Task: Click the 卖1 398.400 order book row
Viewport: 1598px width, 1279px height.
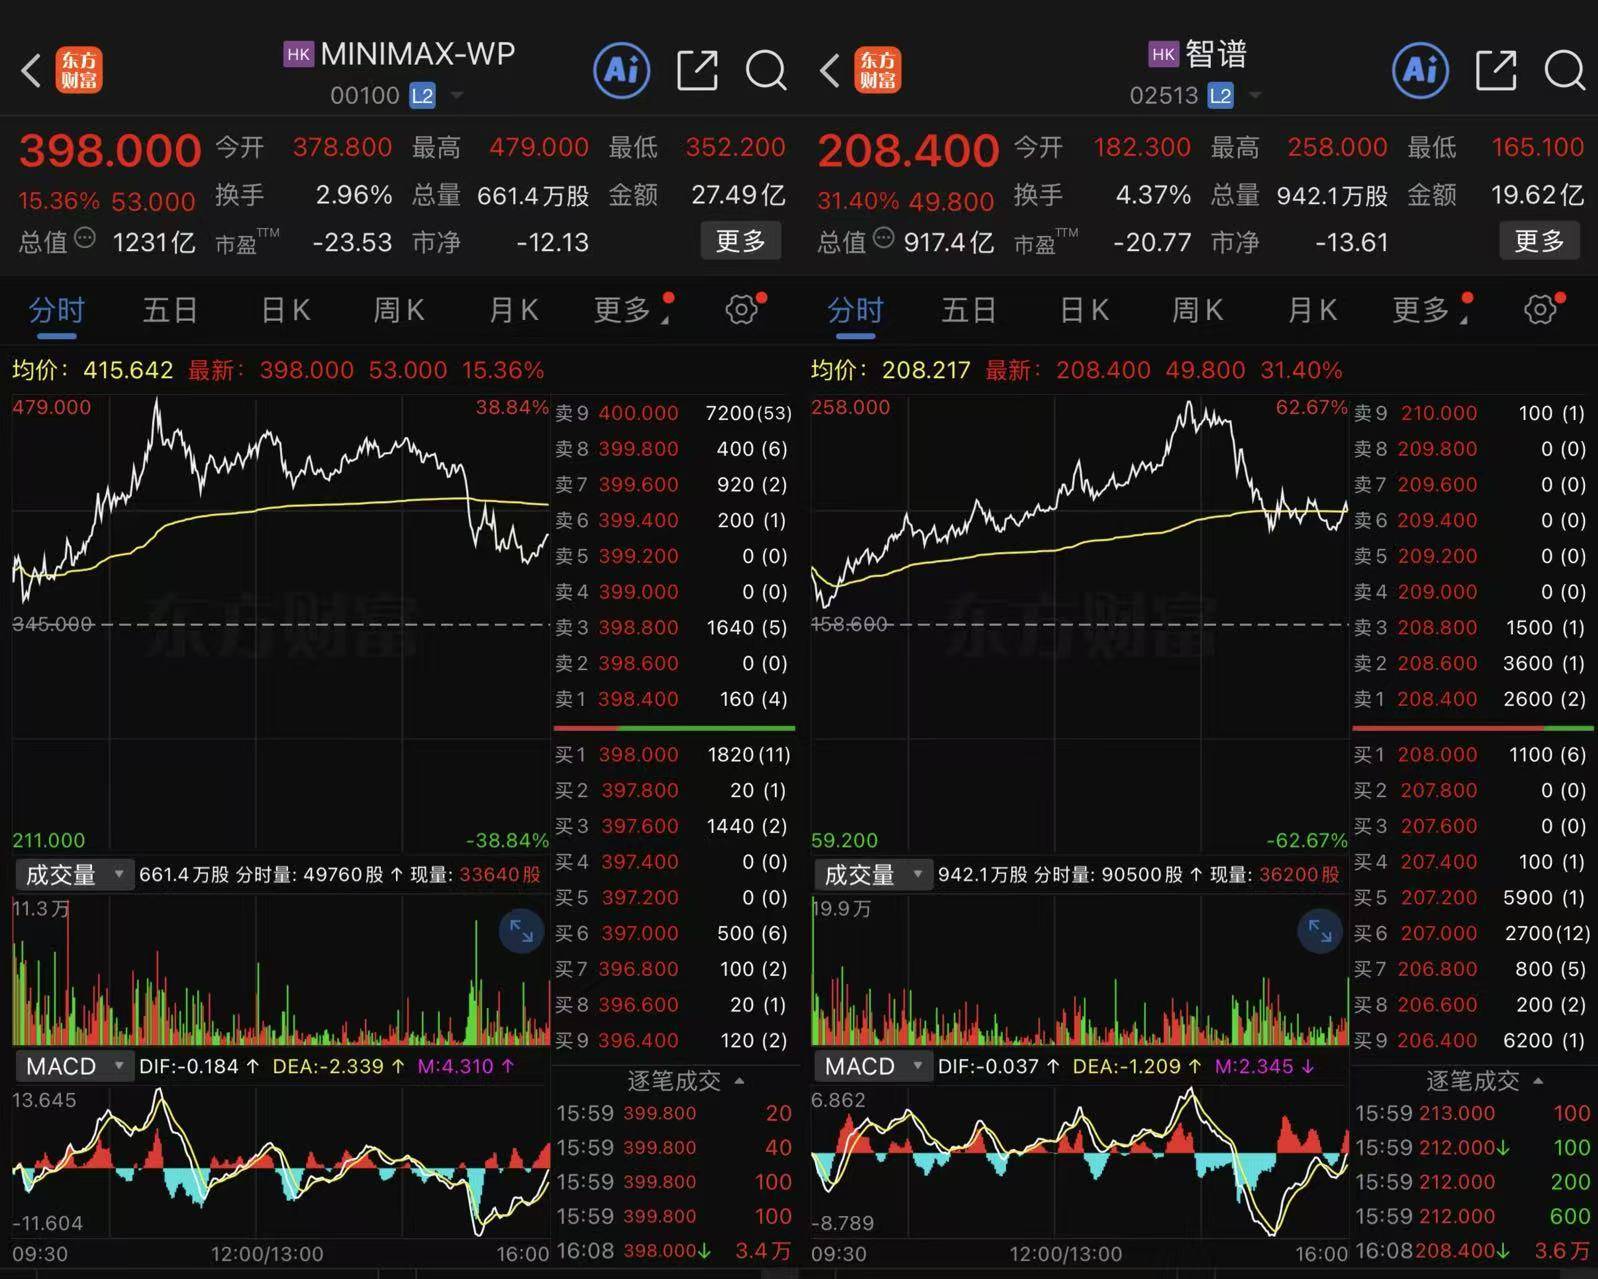Action: (x=673, y=699)
